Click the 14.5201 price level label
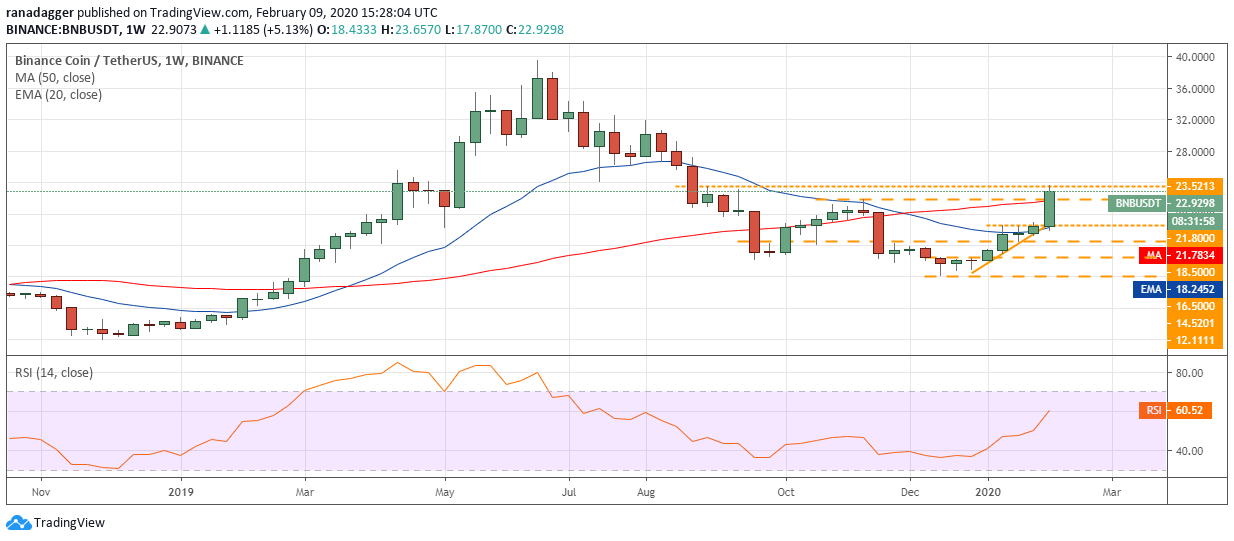Image resolution: width=1234 pixels, height=541 pixels. tap(1194, 323)
